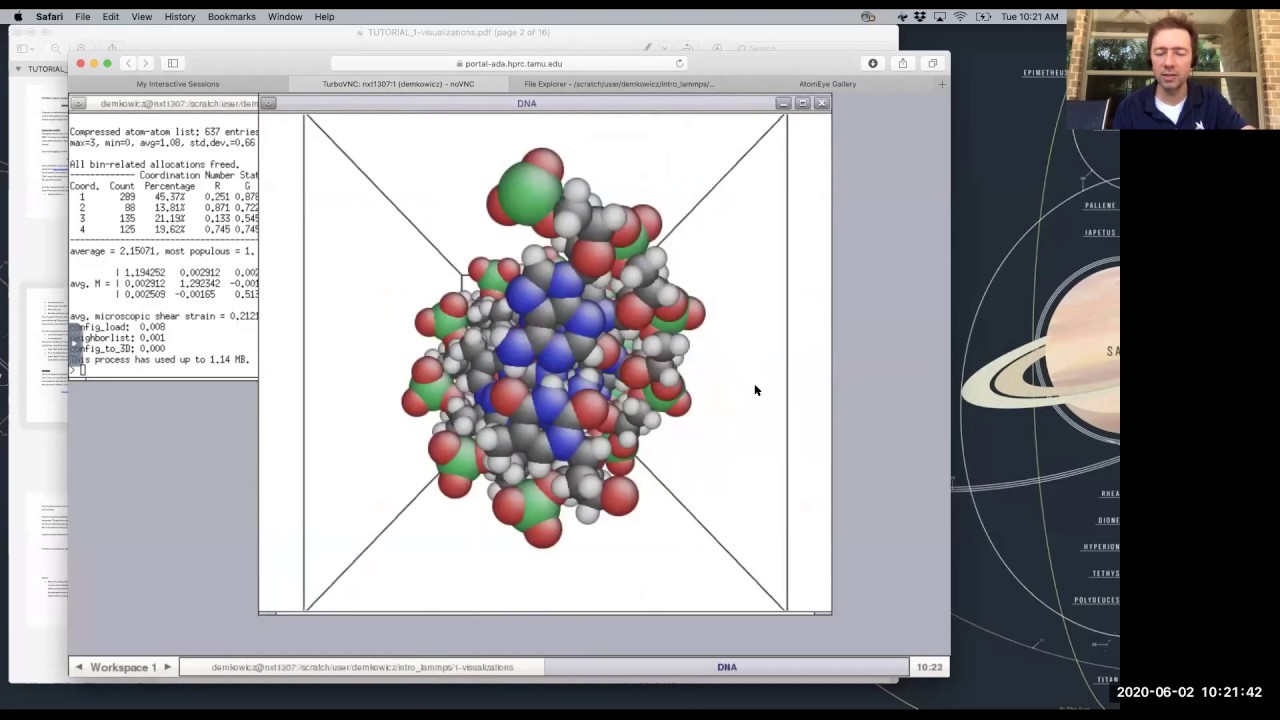
Task: Click the Dropbox menu bar icon
Action: coord(920,16)
